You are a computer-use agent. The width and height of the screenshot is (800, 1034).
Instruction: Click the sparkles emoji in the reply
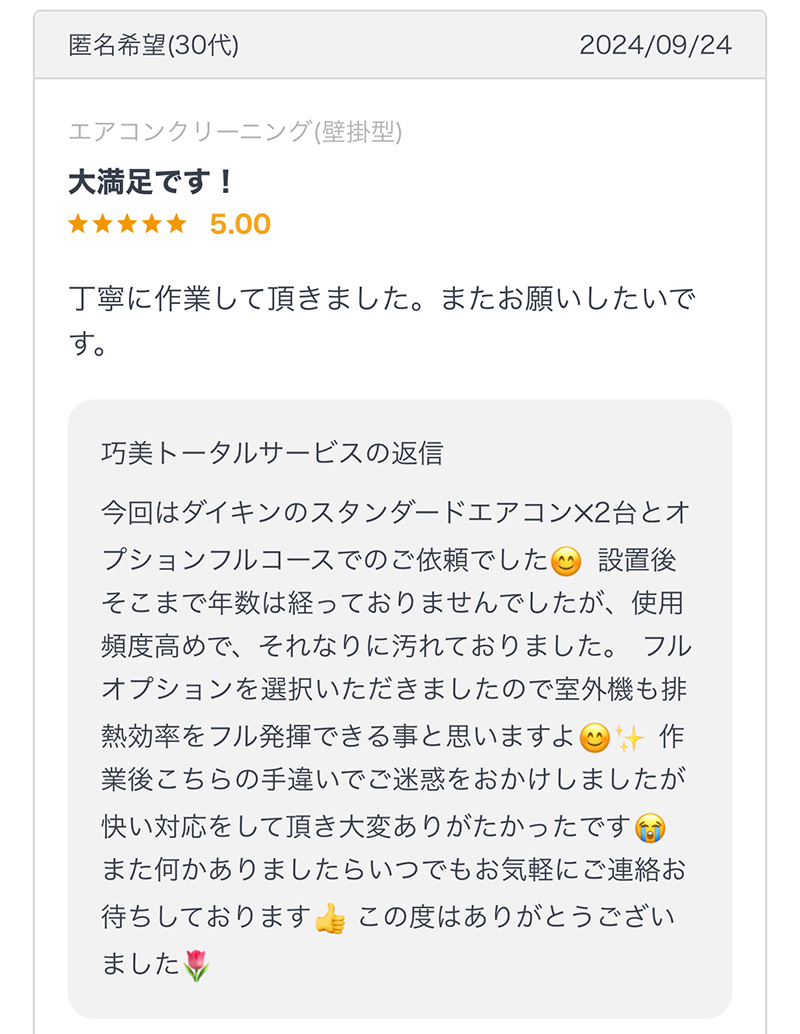(629, 739)
